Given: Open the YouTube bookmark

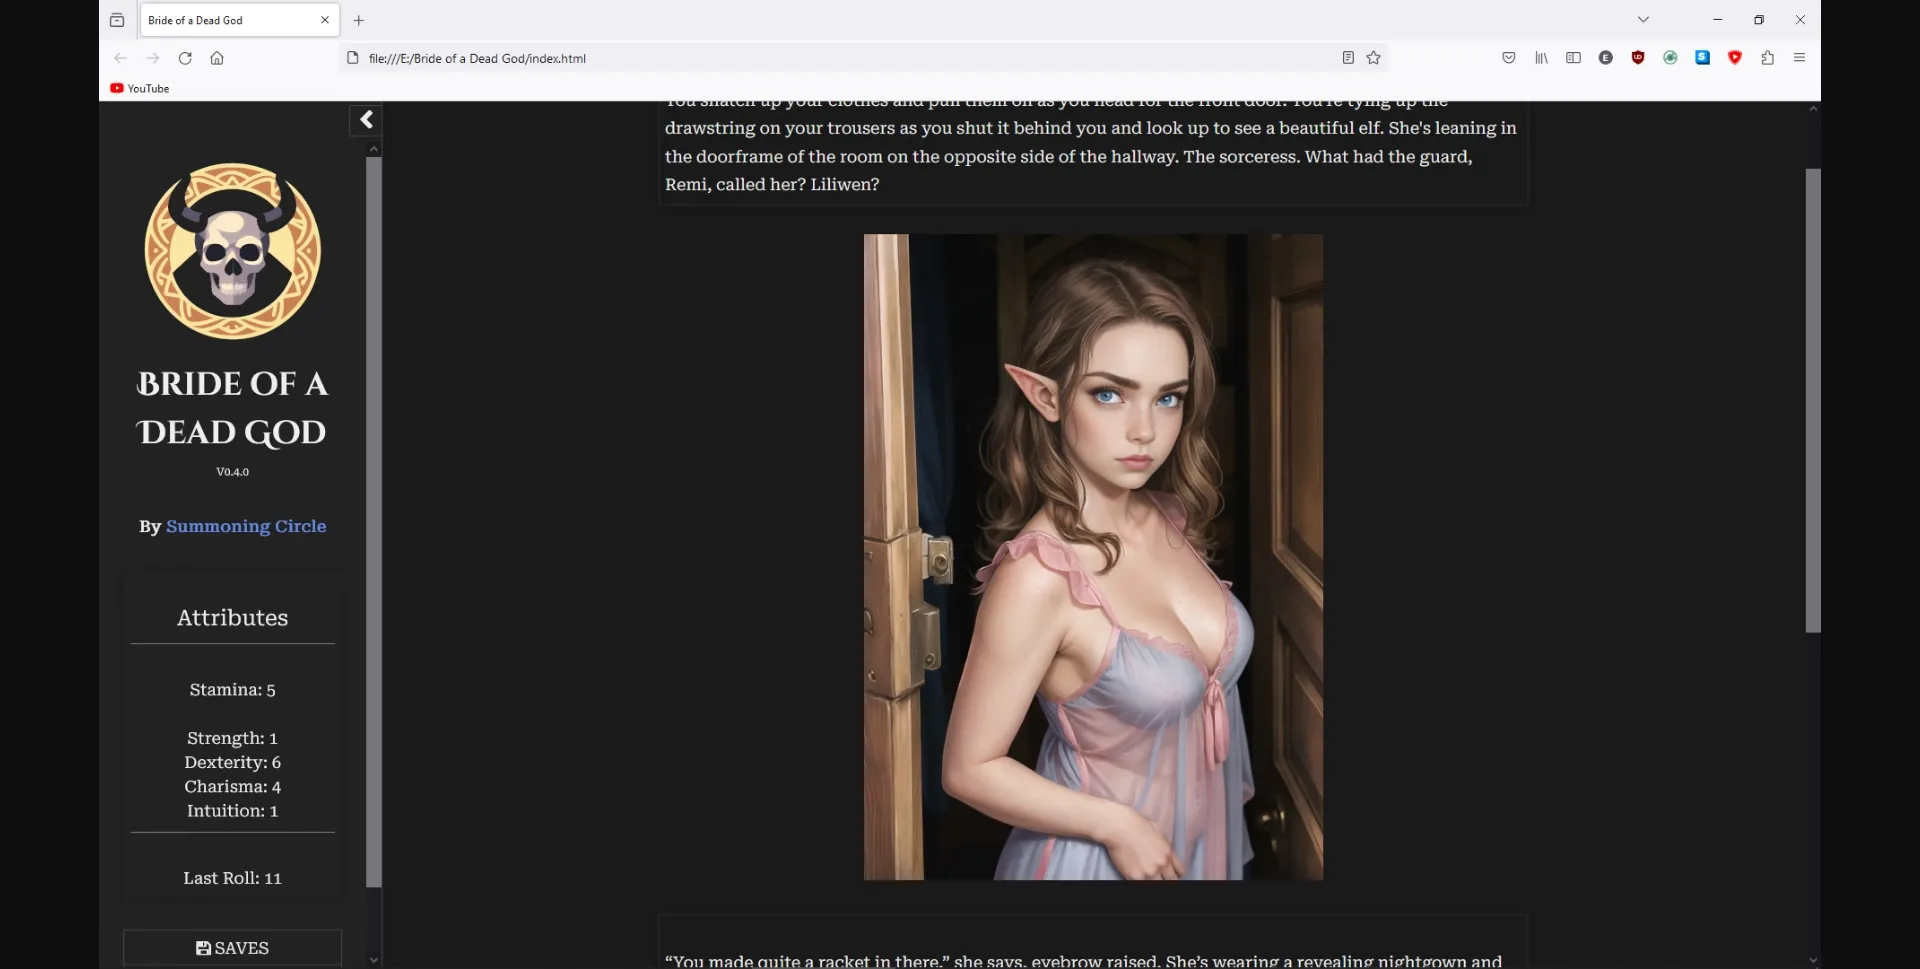Looking at the screenshot, I should [139, 88].
